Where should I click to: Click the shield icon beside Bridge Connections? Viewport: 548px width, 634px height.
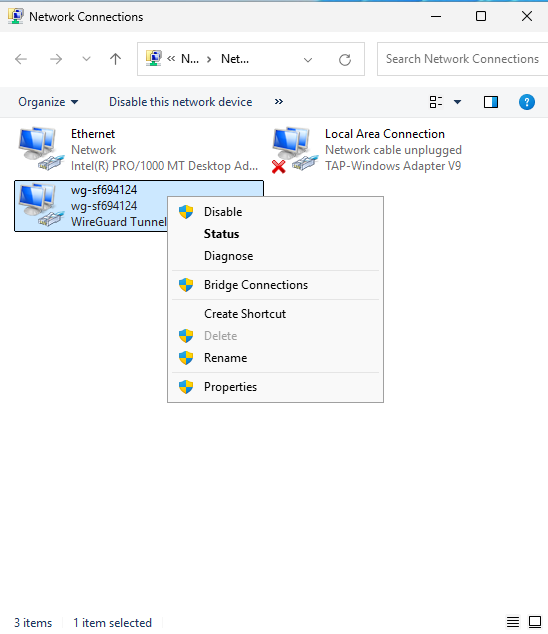coord(186,285)
